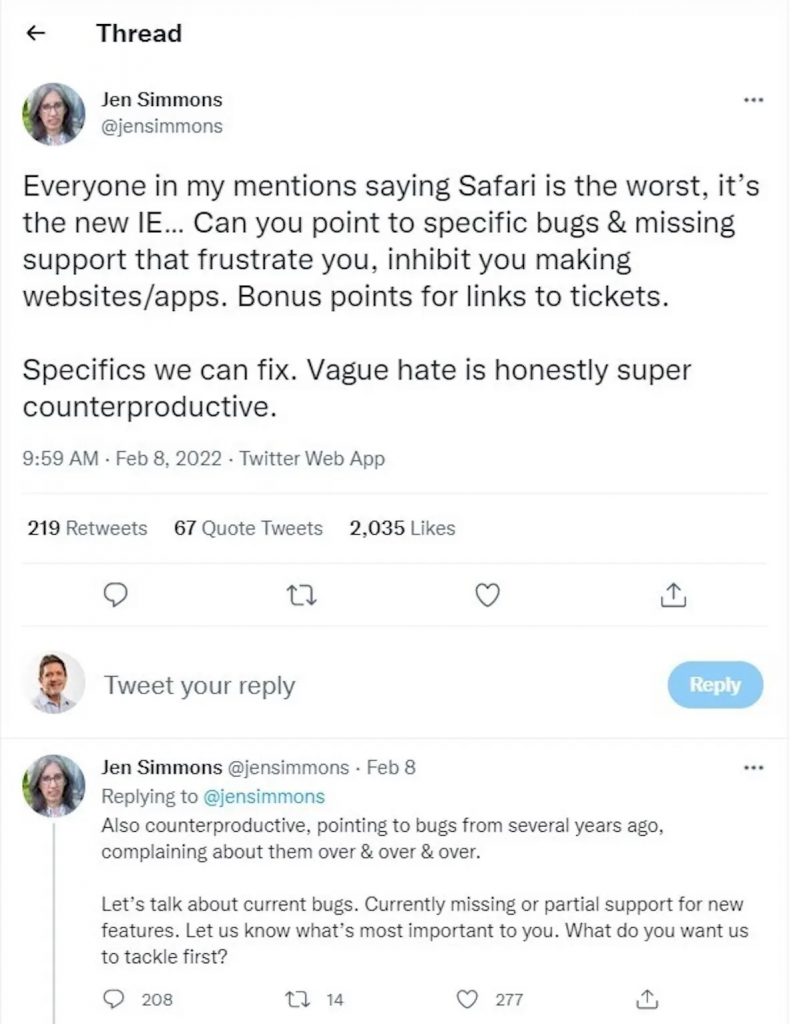Open the 67 Quote Tweets list
The image size is (811, 1024).
(x=248, y=528)
